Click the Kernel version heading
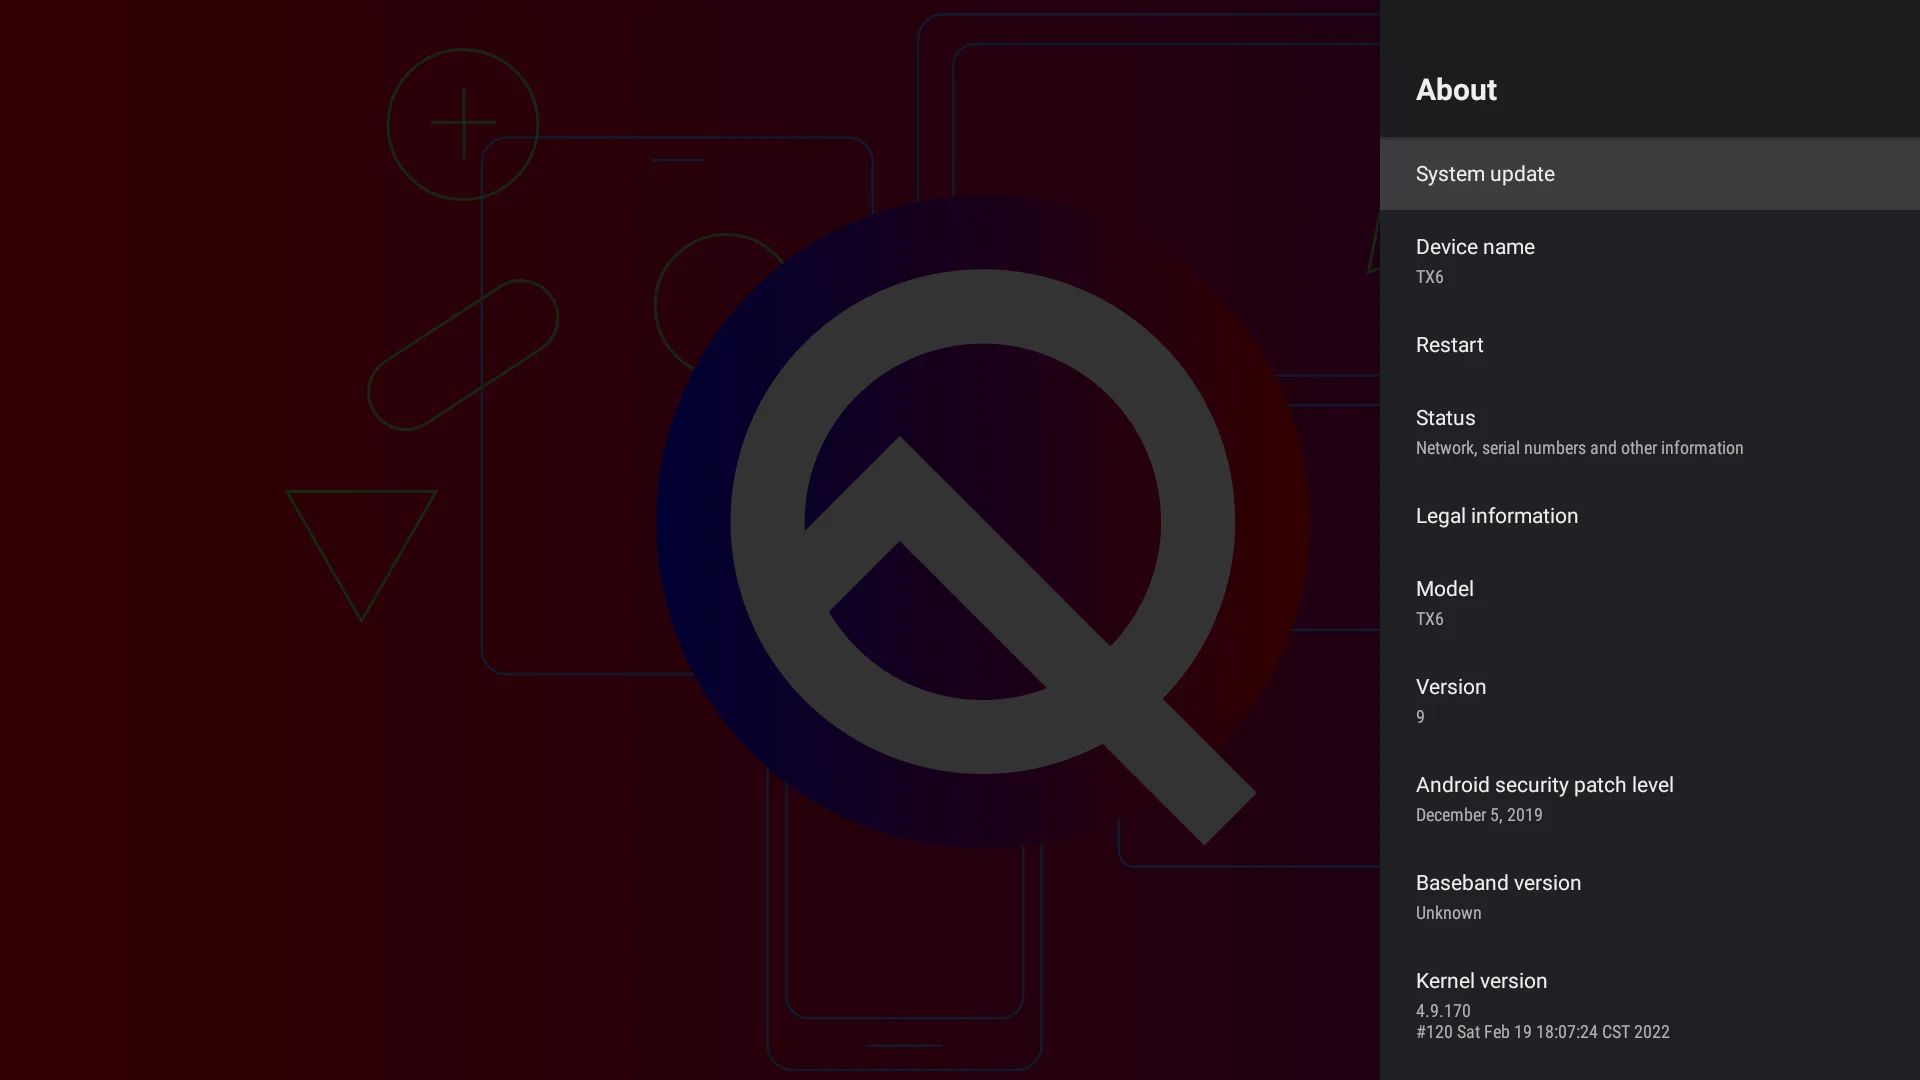This screenshot has width=1920, height=1080. pyautogui.click(x=1481, y=981)
